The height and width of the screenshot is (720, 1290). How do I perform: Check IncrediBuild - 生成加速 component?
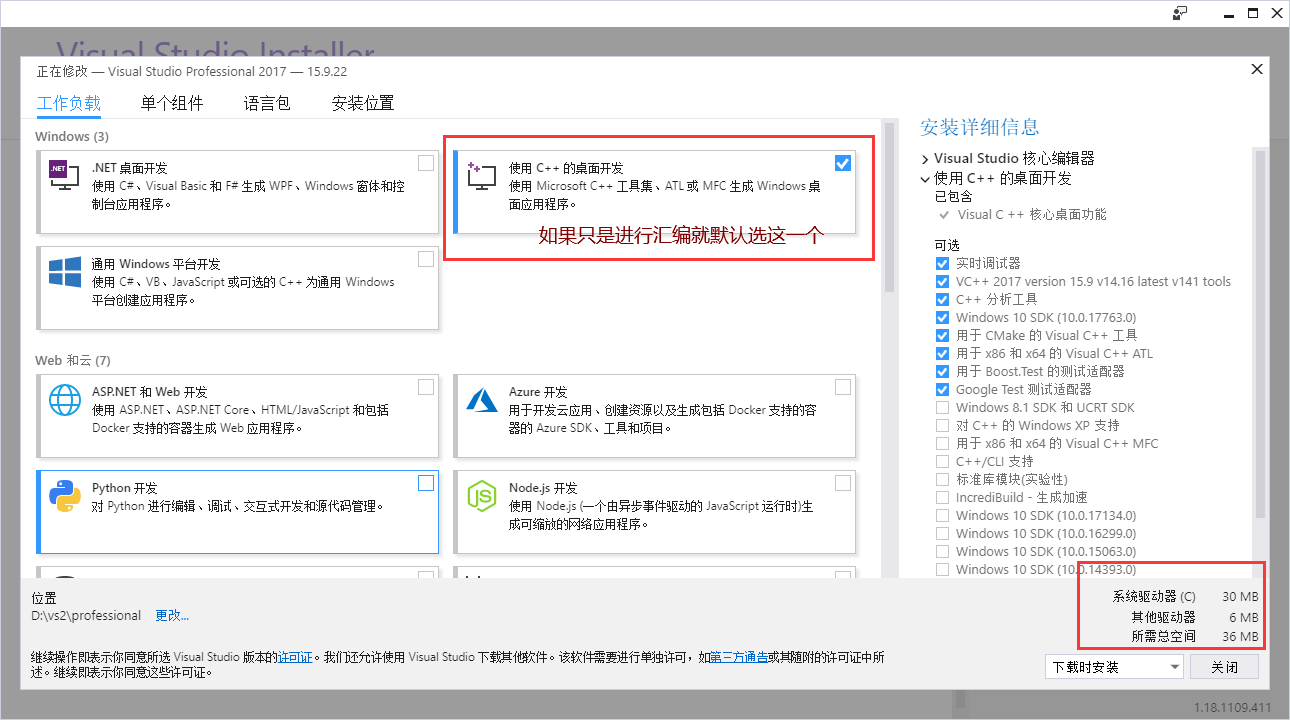coord(942,497)
